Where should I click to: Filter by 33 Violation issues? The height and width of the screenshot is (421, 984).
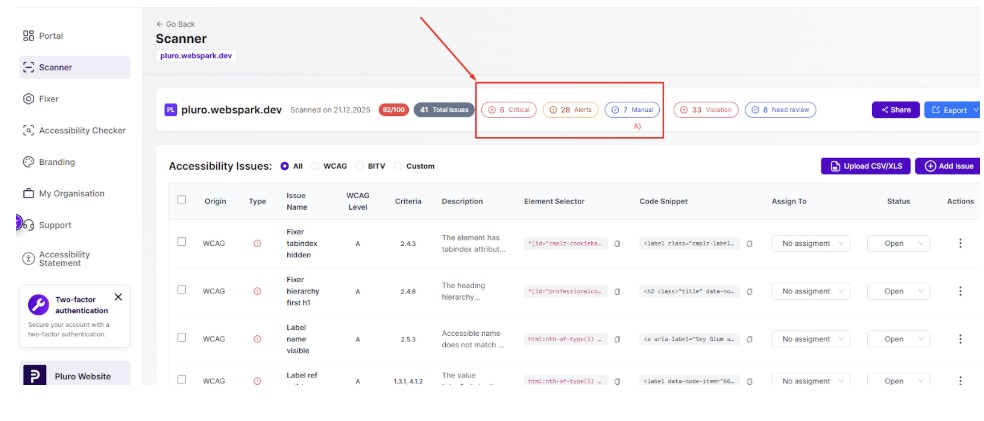pos(706,110)
